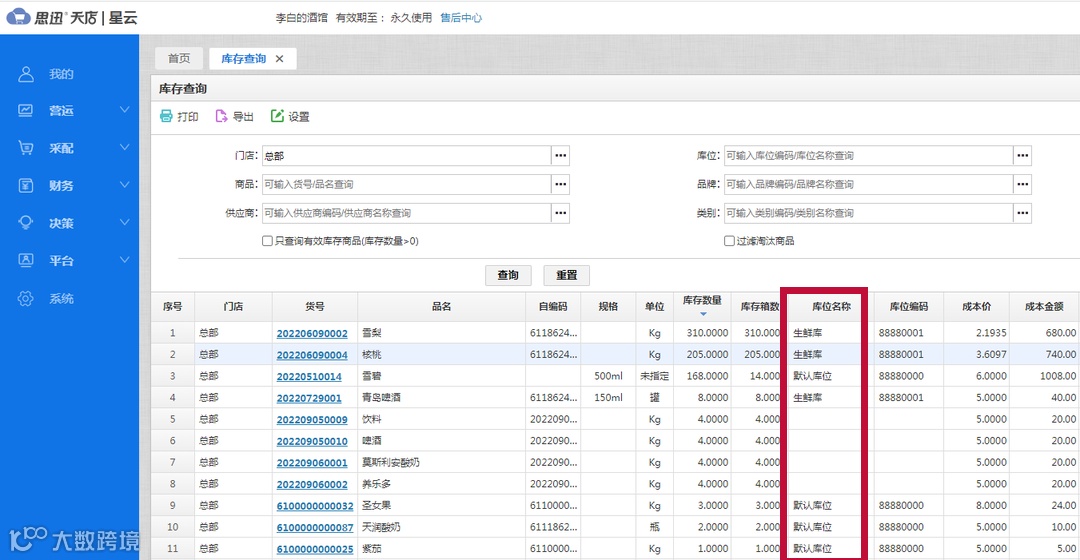This screenshot has height=560, width=1080.
Task: Open item link 6100000000032
Action: point(315,506)
